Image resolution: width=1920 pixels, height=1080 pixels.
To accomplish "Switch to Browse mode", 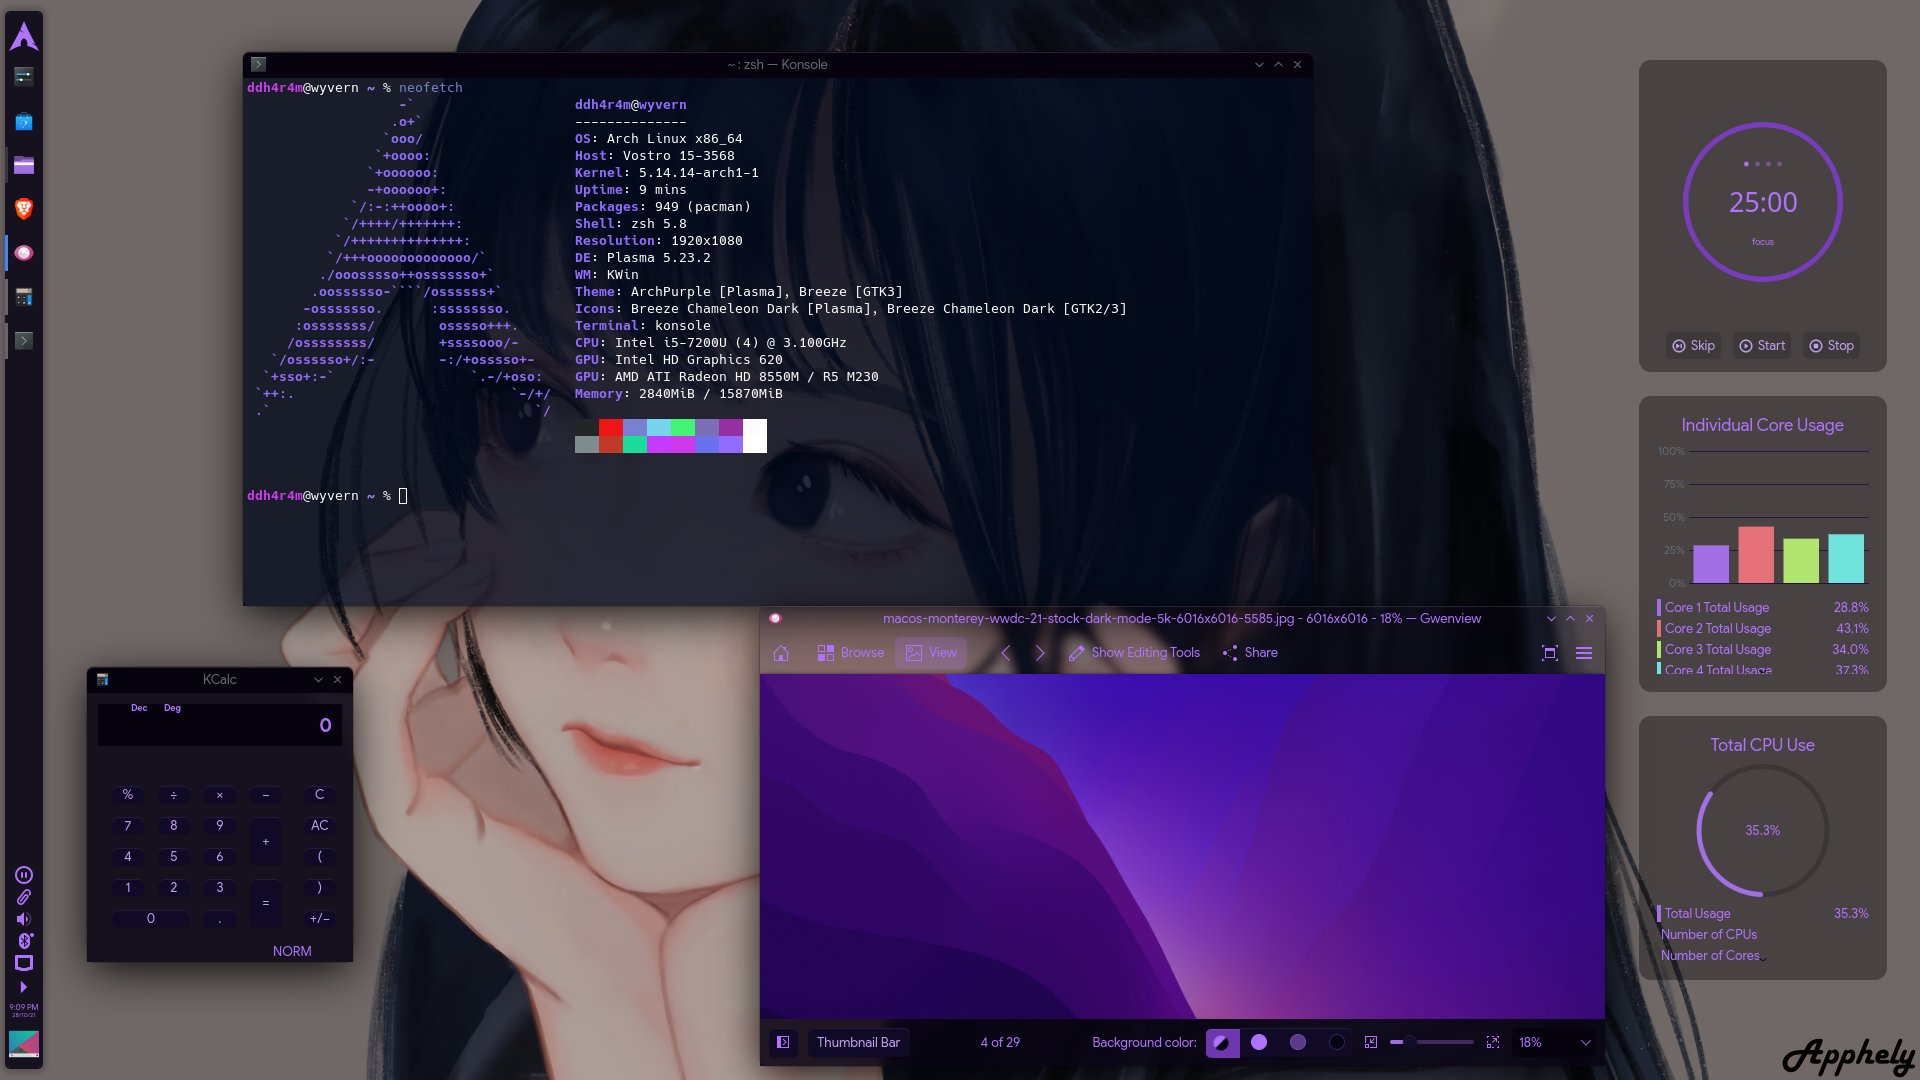I will (851, 653).
